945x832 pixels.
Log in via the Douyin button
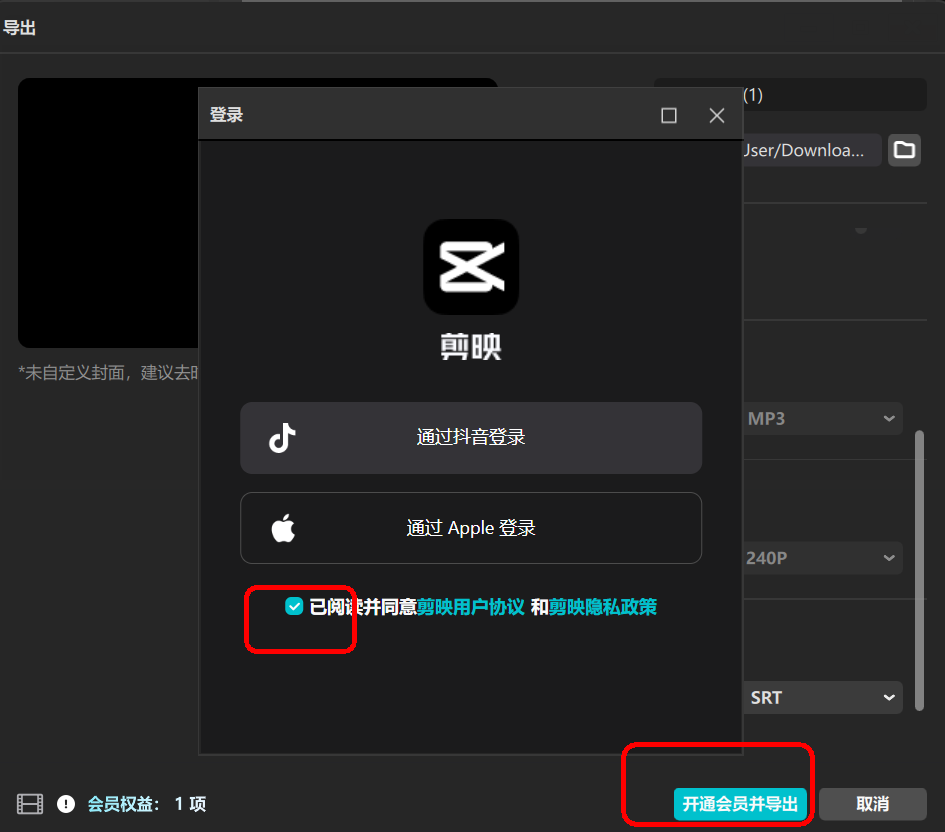tap(471, 438)
